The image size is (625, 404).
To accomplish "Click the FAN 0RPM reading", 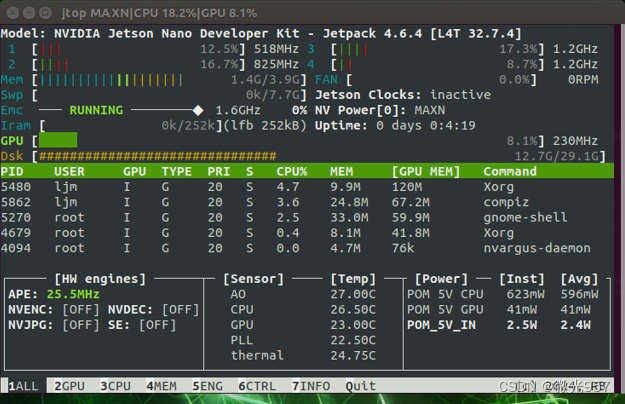I will pyautogui.click(x=583, y=80).
